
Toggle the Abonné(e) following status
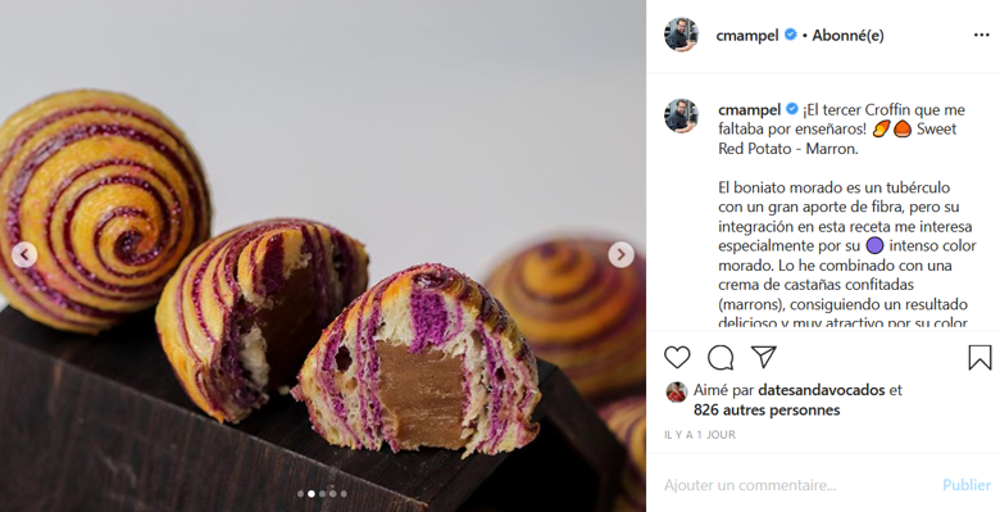(x=848, y=36)
